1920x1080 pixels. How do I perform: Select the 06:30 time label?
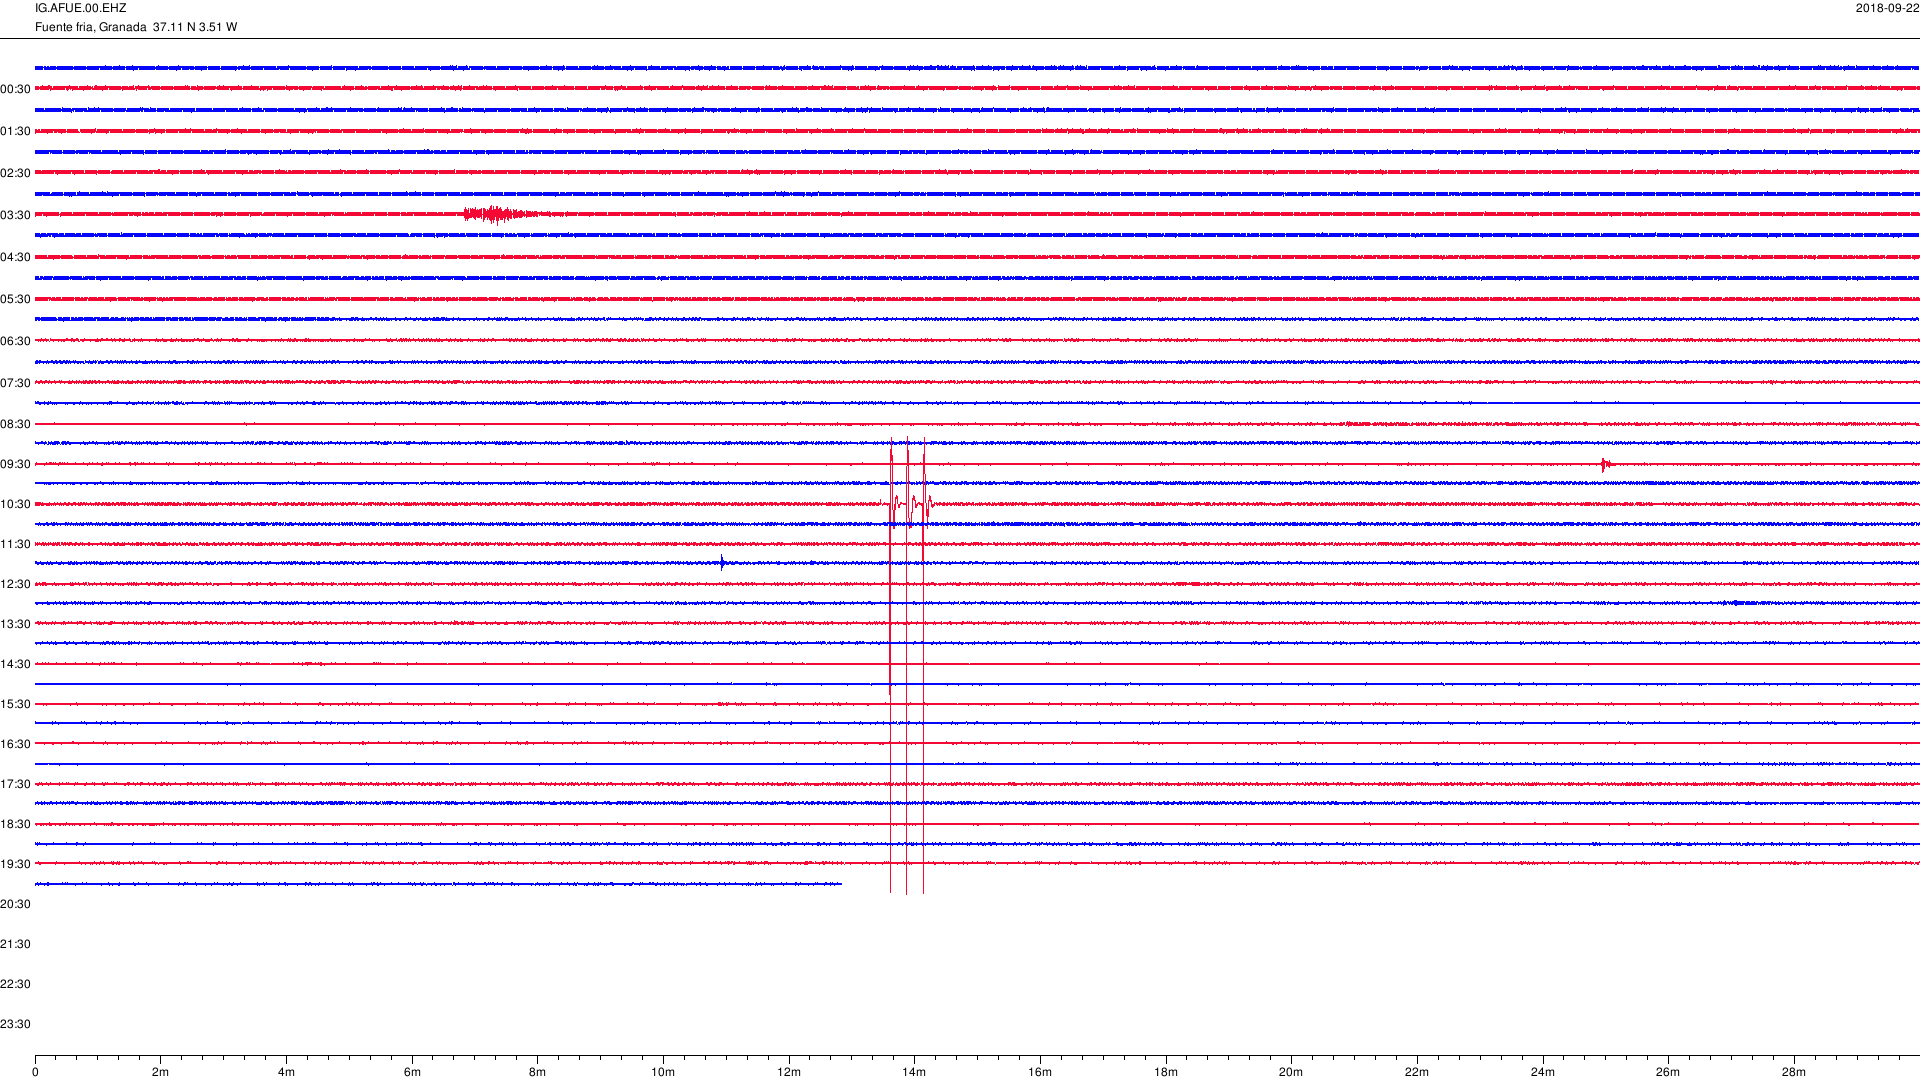tap(15, 341)
